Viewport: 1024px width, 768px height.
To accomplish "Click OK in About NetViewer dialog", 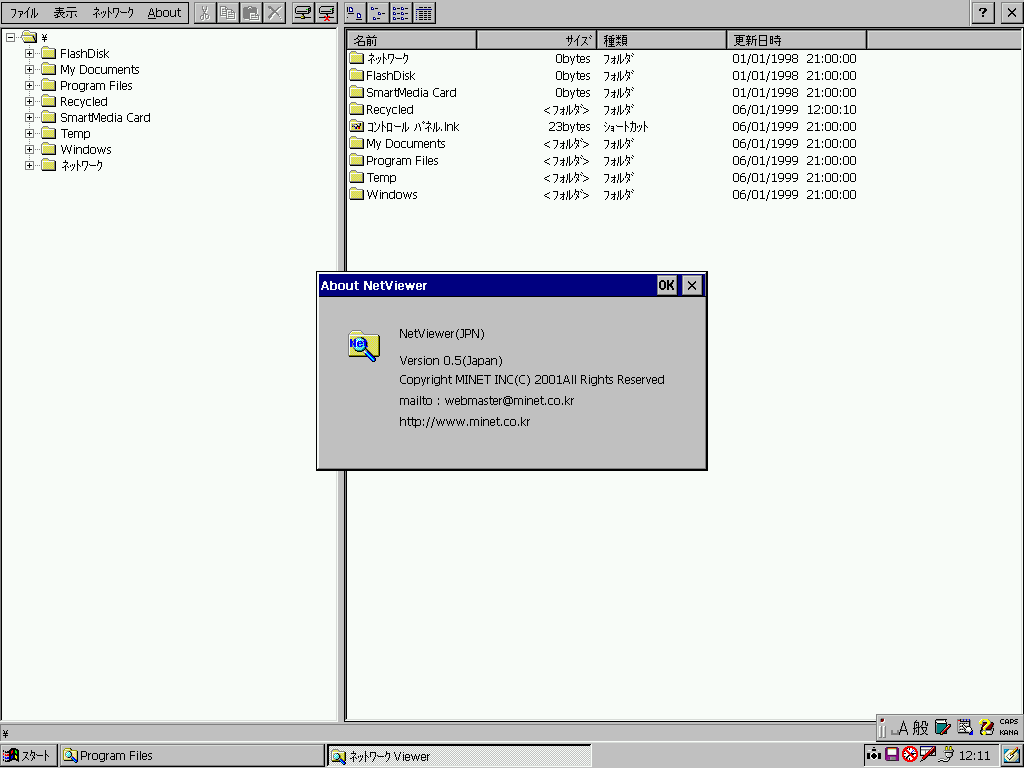I will [666, 285].
